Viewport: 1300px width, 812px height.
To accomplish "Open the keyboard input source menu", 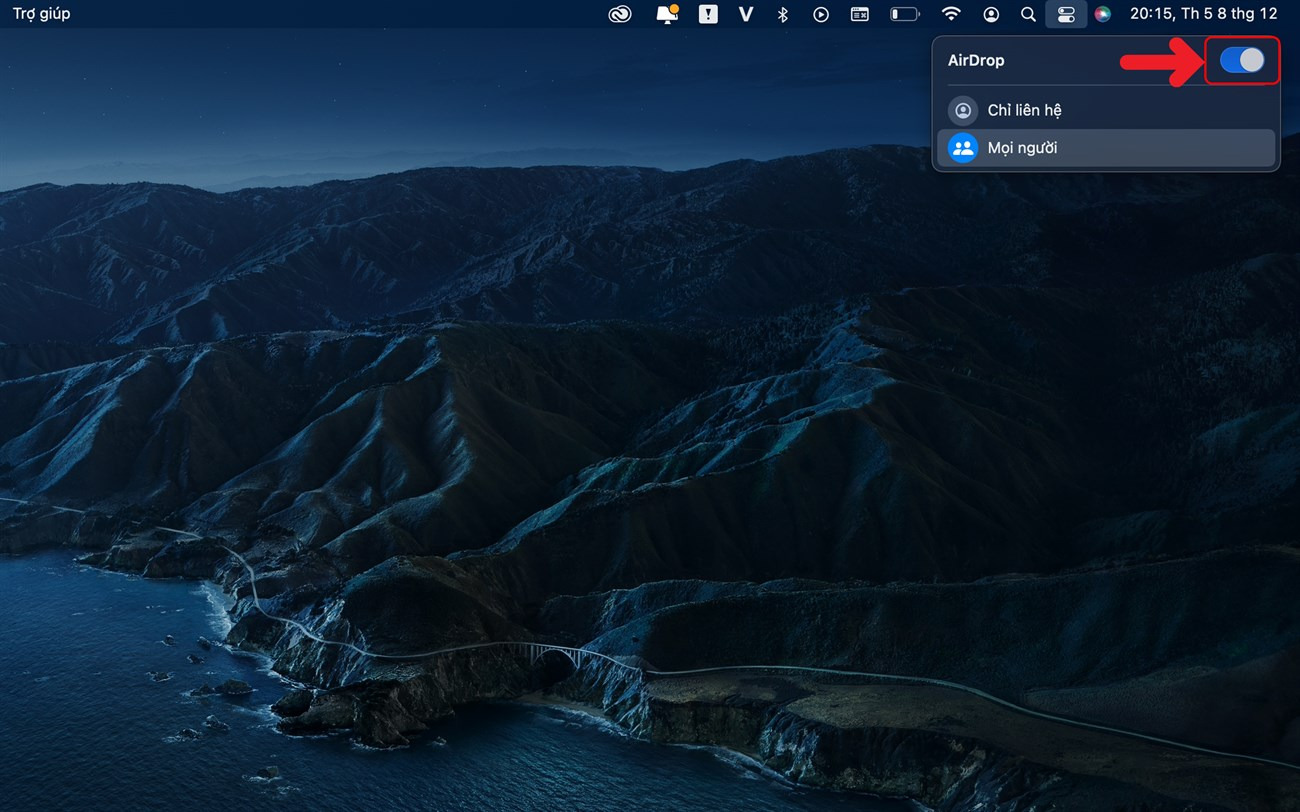I will (x=860, y=14).
